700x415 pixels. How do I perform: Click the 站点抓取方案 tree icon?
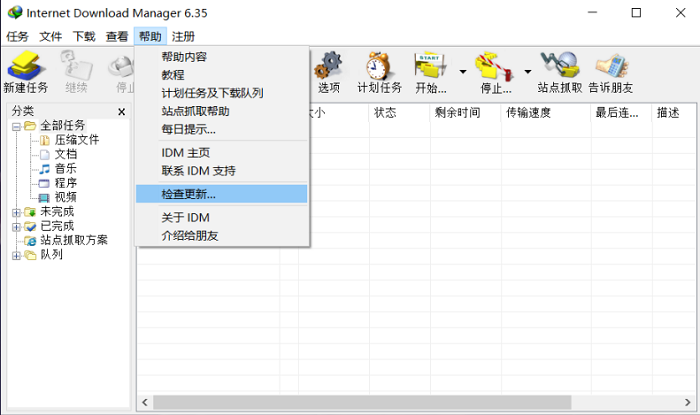click(x=30, y=241)
